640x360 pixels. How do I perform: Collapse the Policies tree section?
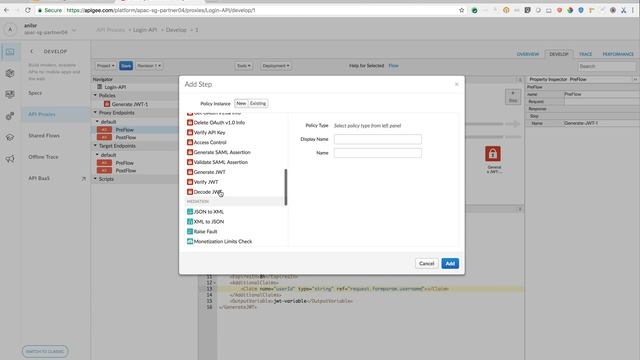click(x=96, y=95)
